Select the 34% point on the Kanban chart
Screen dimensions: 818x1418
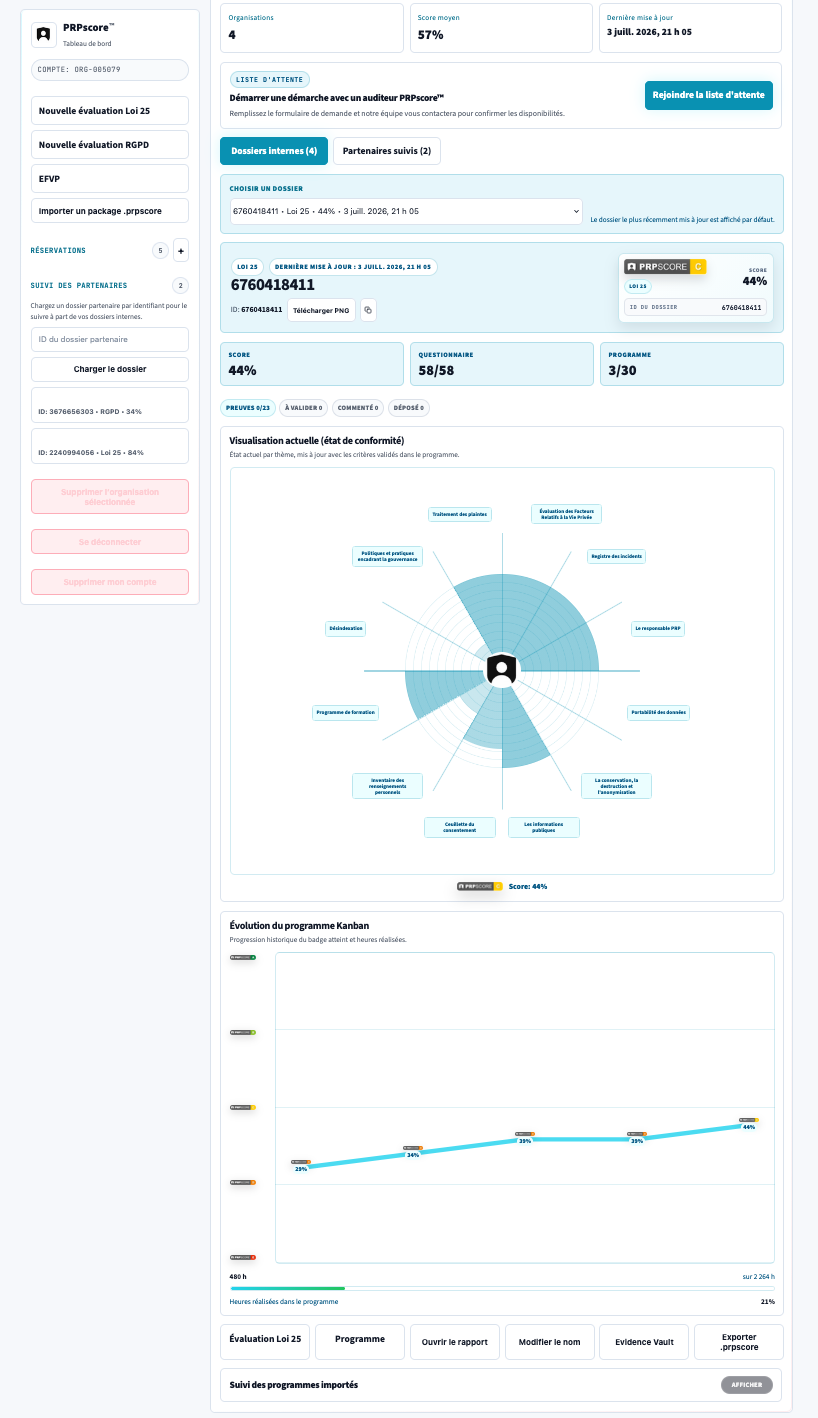(413, 1155)
